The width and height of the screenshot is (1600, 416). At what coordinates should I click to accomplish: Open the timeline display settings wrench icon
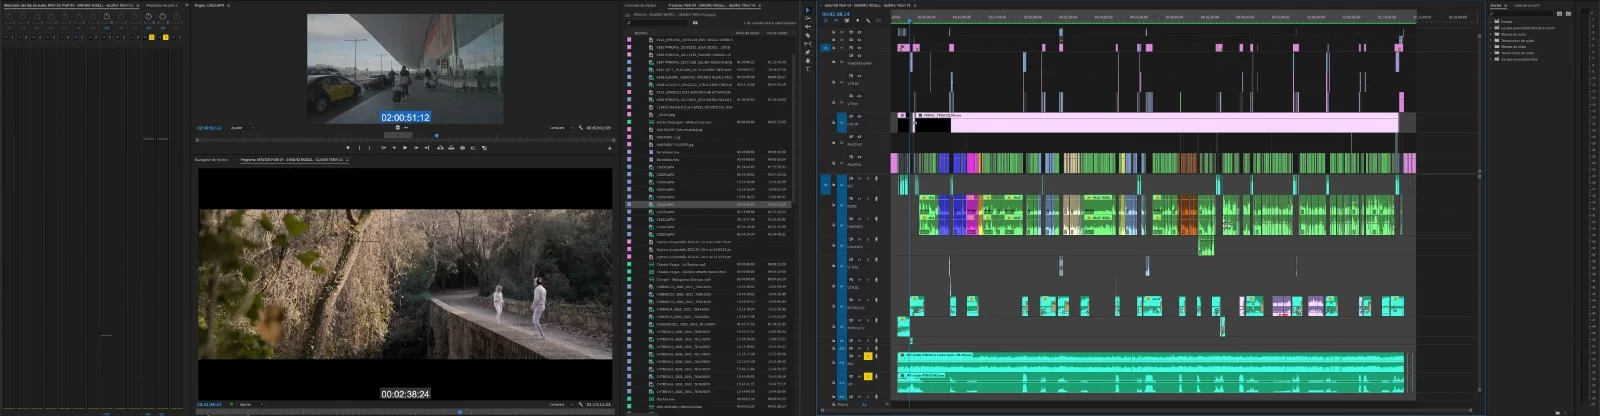[x=868, y=22]
